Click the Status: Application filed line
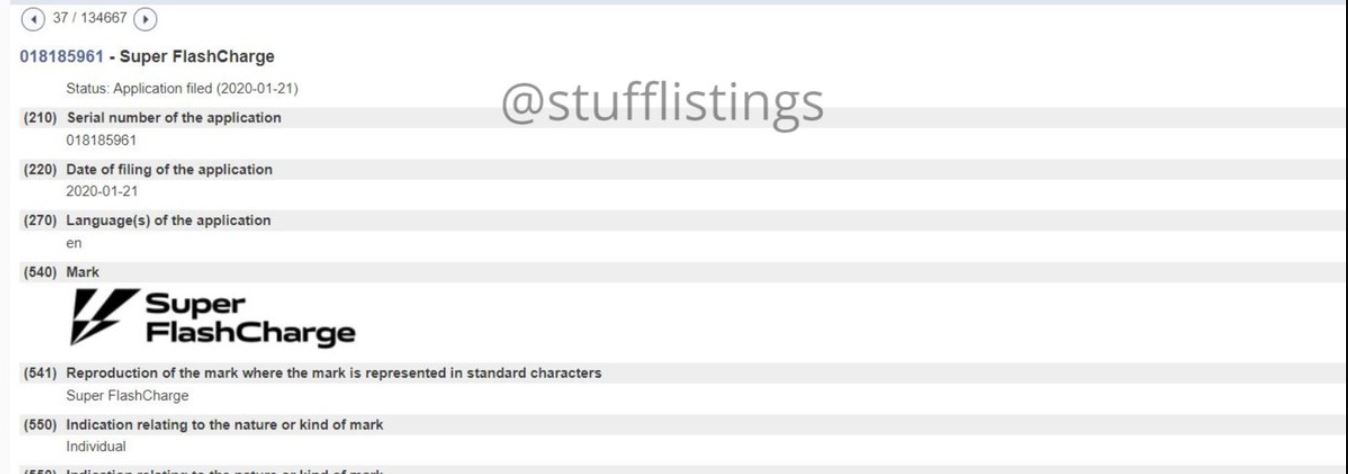 click(182, 89)
